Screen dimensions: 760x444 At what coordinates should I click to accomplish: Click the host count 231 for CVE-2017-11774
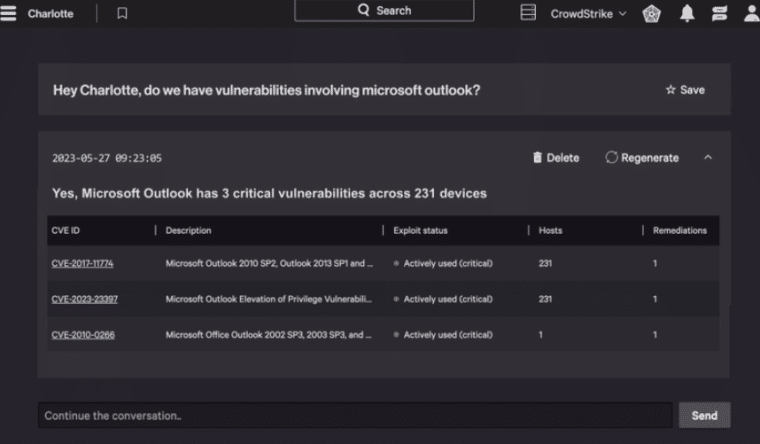click(545, 263)
